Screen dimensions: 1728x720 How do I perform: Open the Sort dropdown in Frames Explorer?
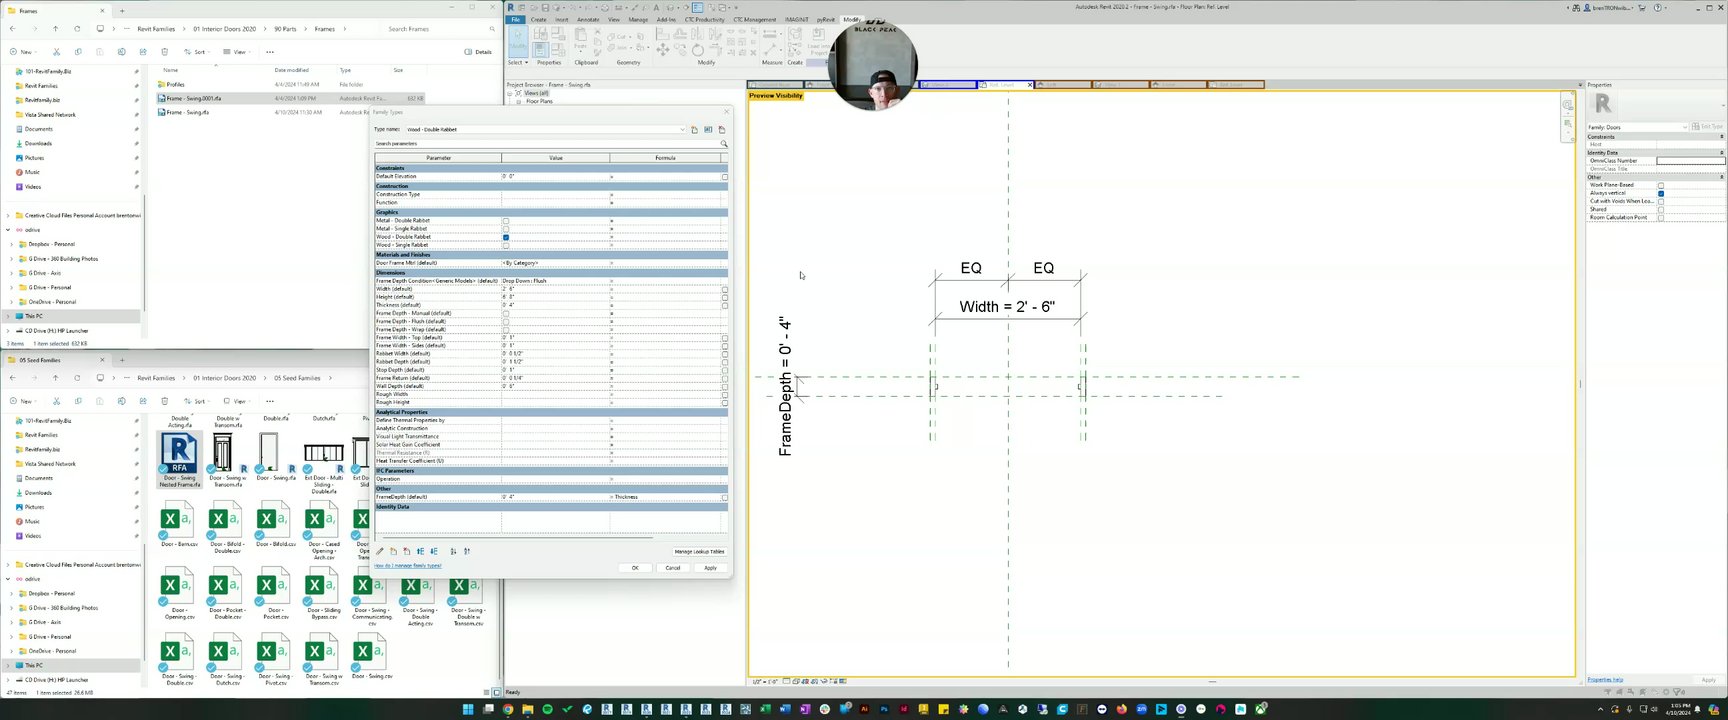196,52
